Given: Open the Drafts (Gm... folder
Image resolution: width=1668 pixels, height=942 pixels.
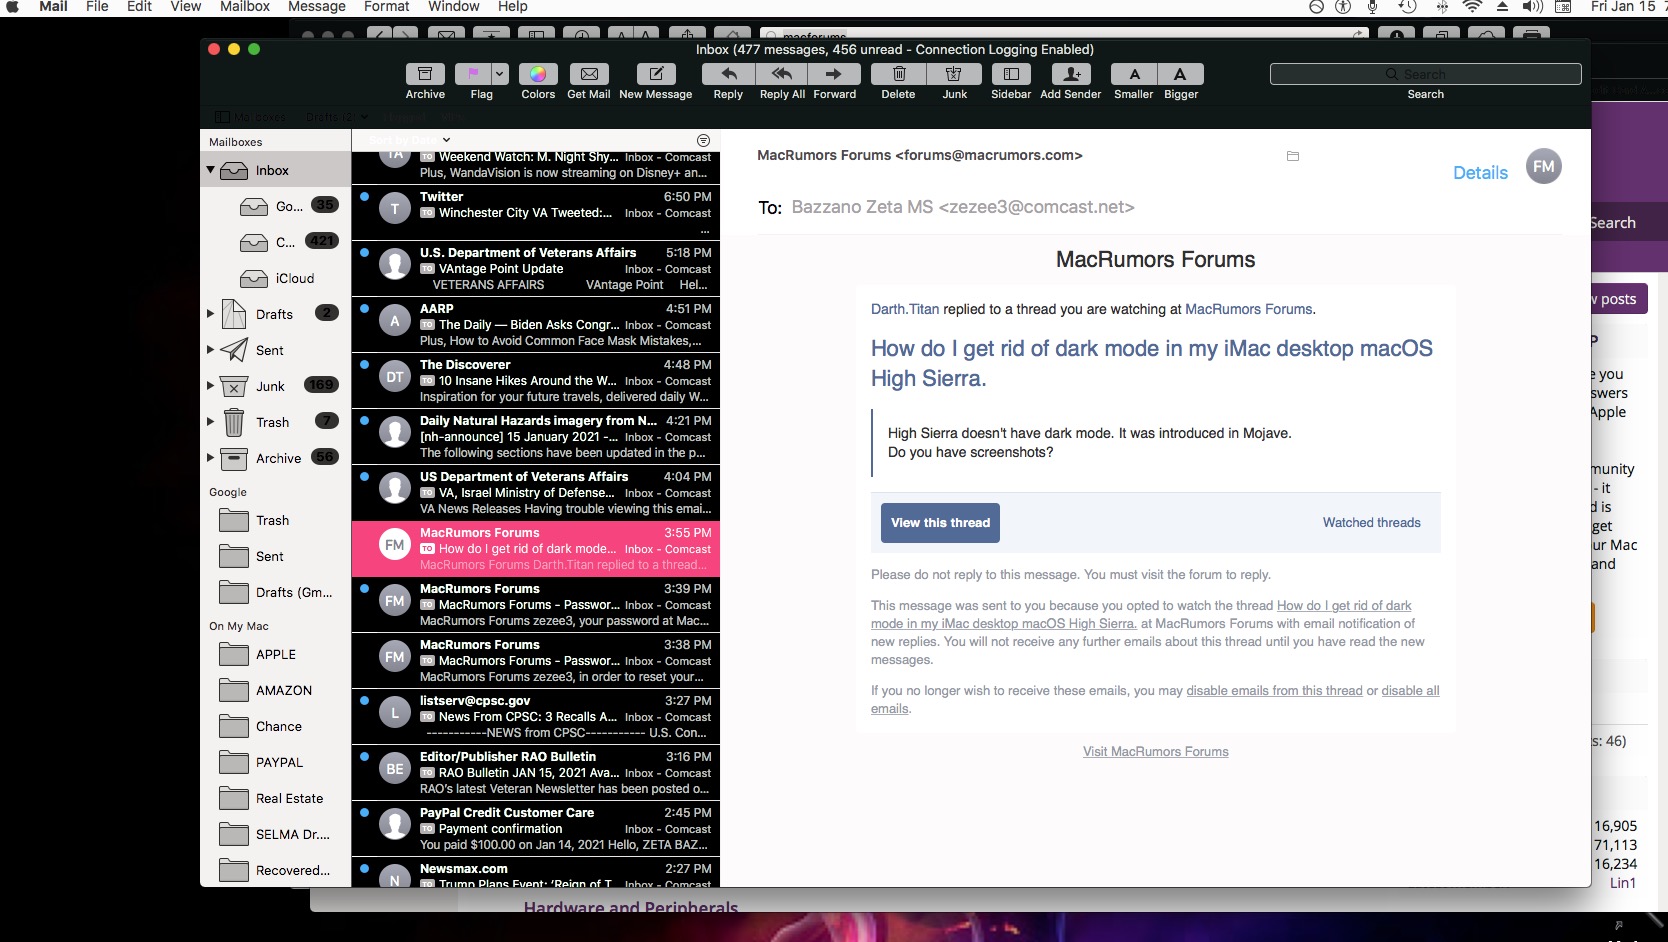Looking at the screenshot, I should [x=276, y=592].
